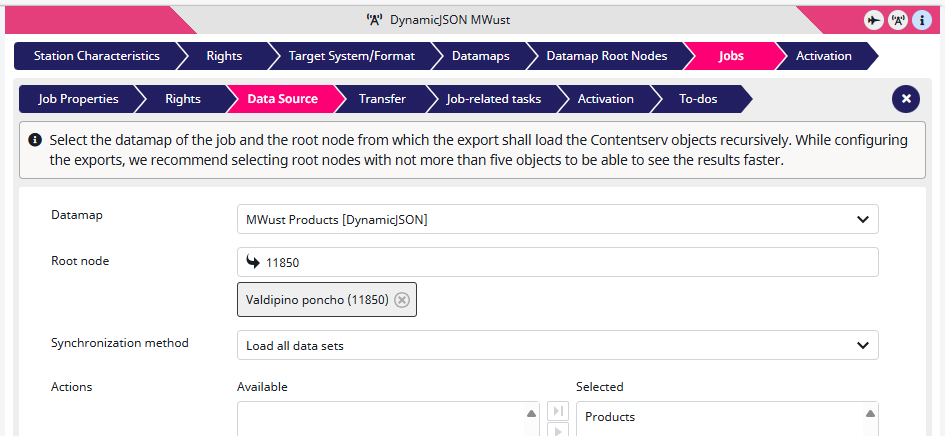Image resolution: width=945 pixels, height=436 pixels.
Task: Switch to the Target System/Format step
Action: [x=351, y=56]
